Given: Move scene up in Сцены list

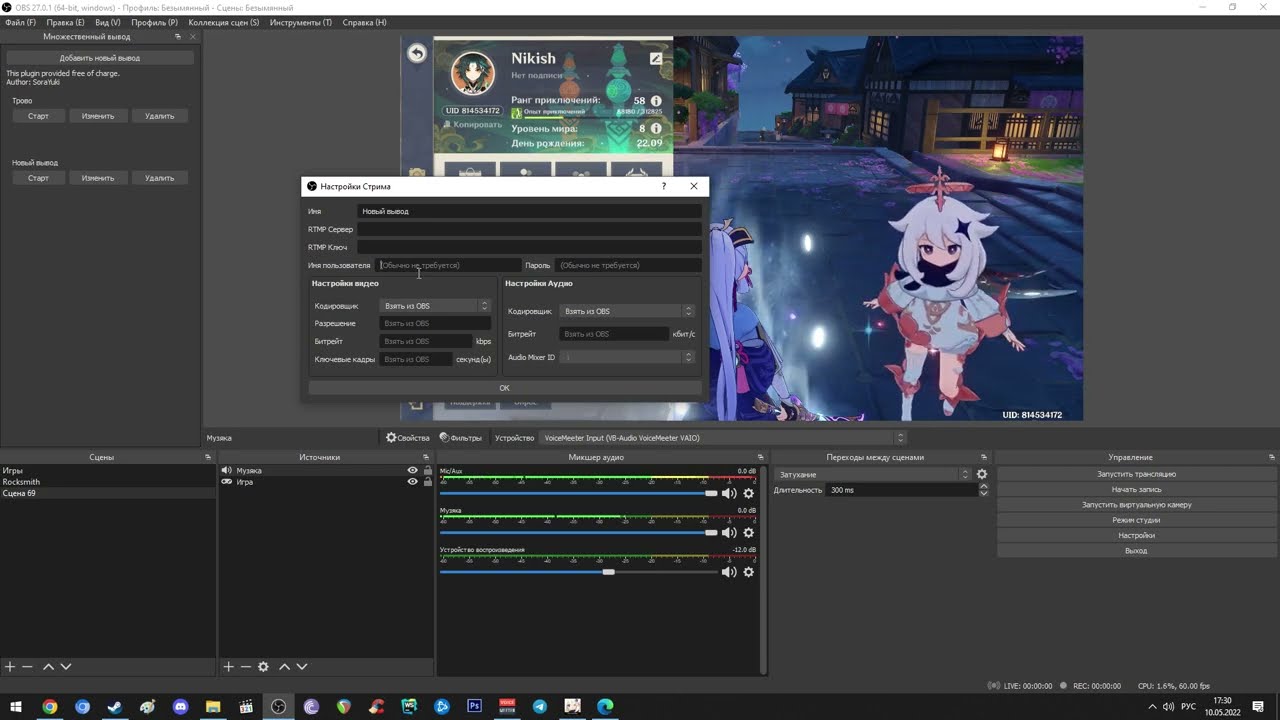Looking at the screenshot, I should tap(48, 667).
